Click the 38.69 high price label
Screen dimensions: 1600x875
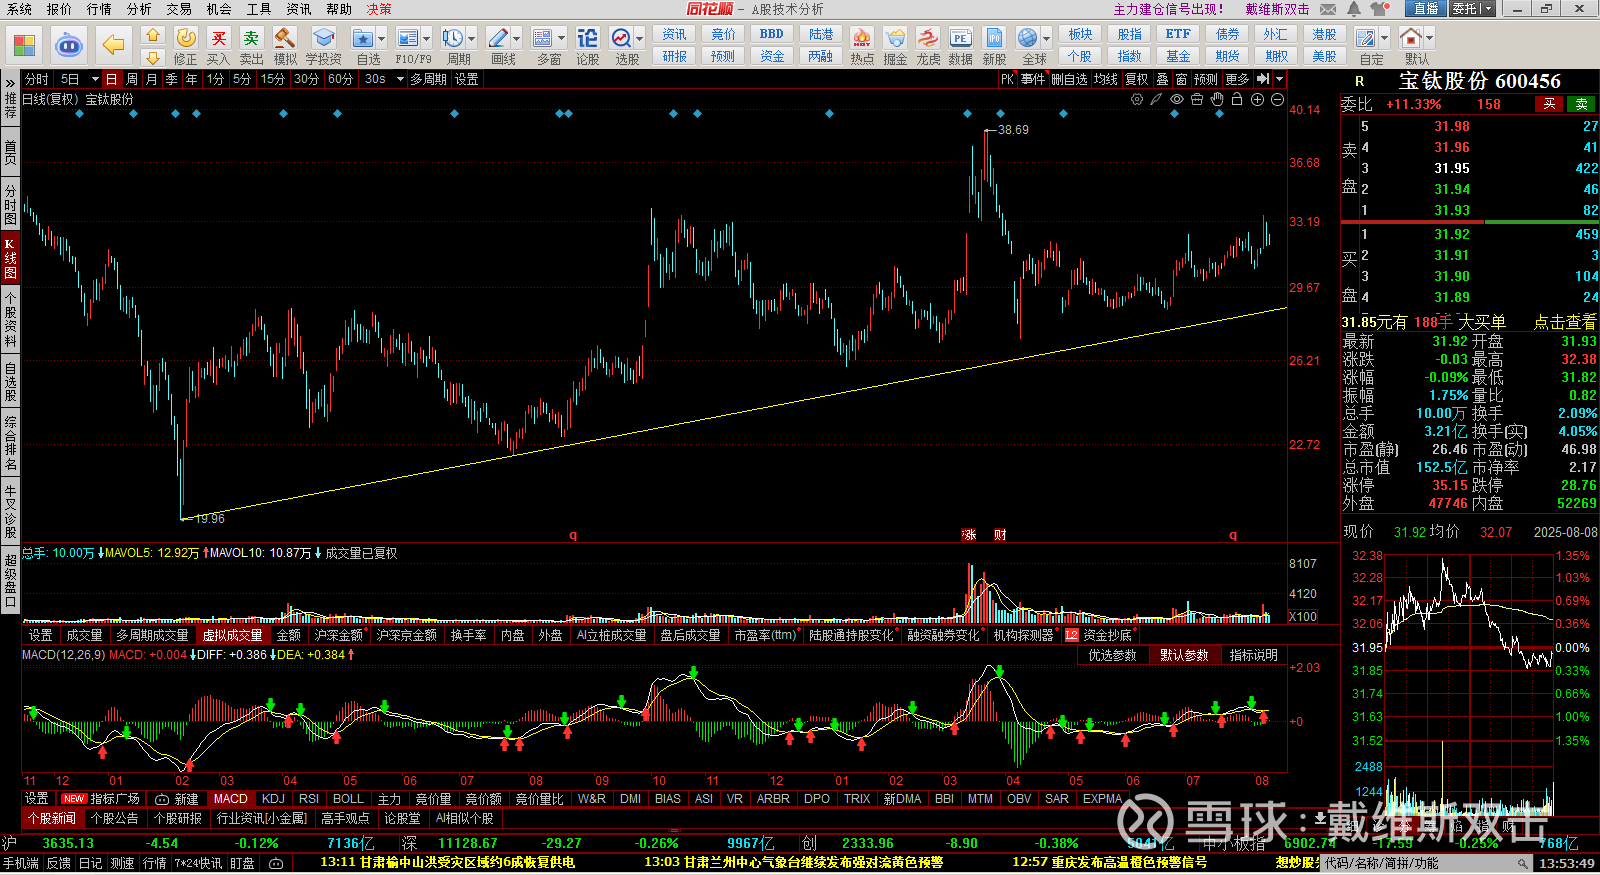(1013, 130)
